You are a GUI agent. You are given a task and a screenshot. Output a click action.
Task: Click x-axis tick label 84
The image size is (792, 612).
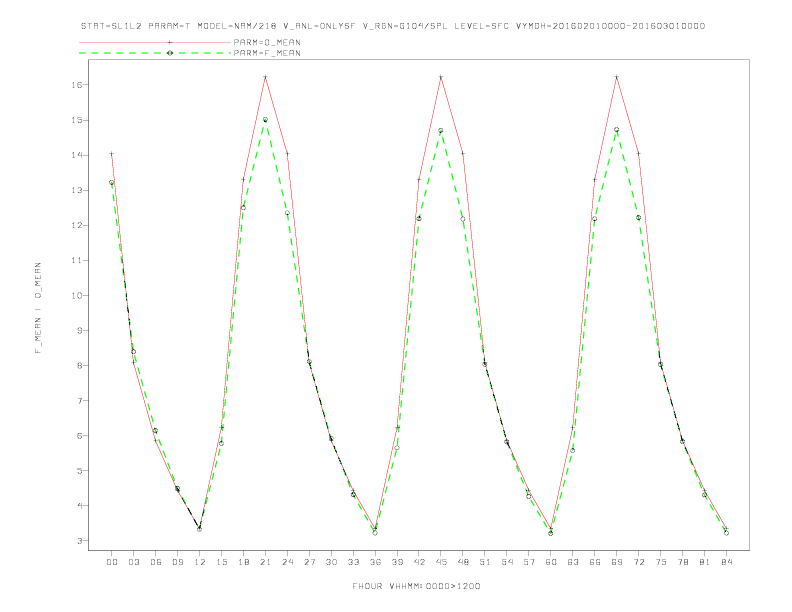click(727, 562)
